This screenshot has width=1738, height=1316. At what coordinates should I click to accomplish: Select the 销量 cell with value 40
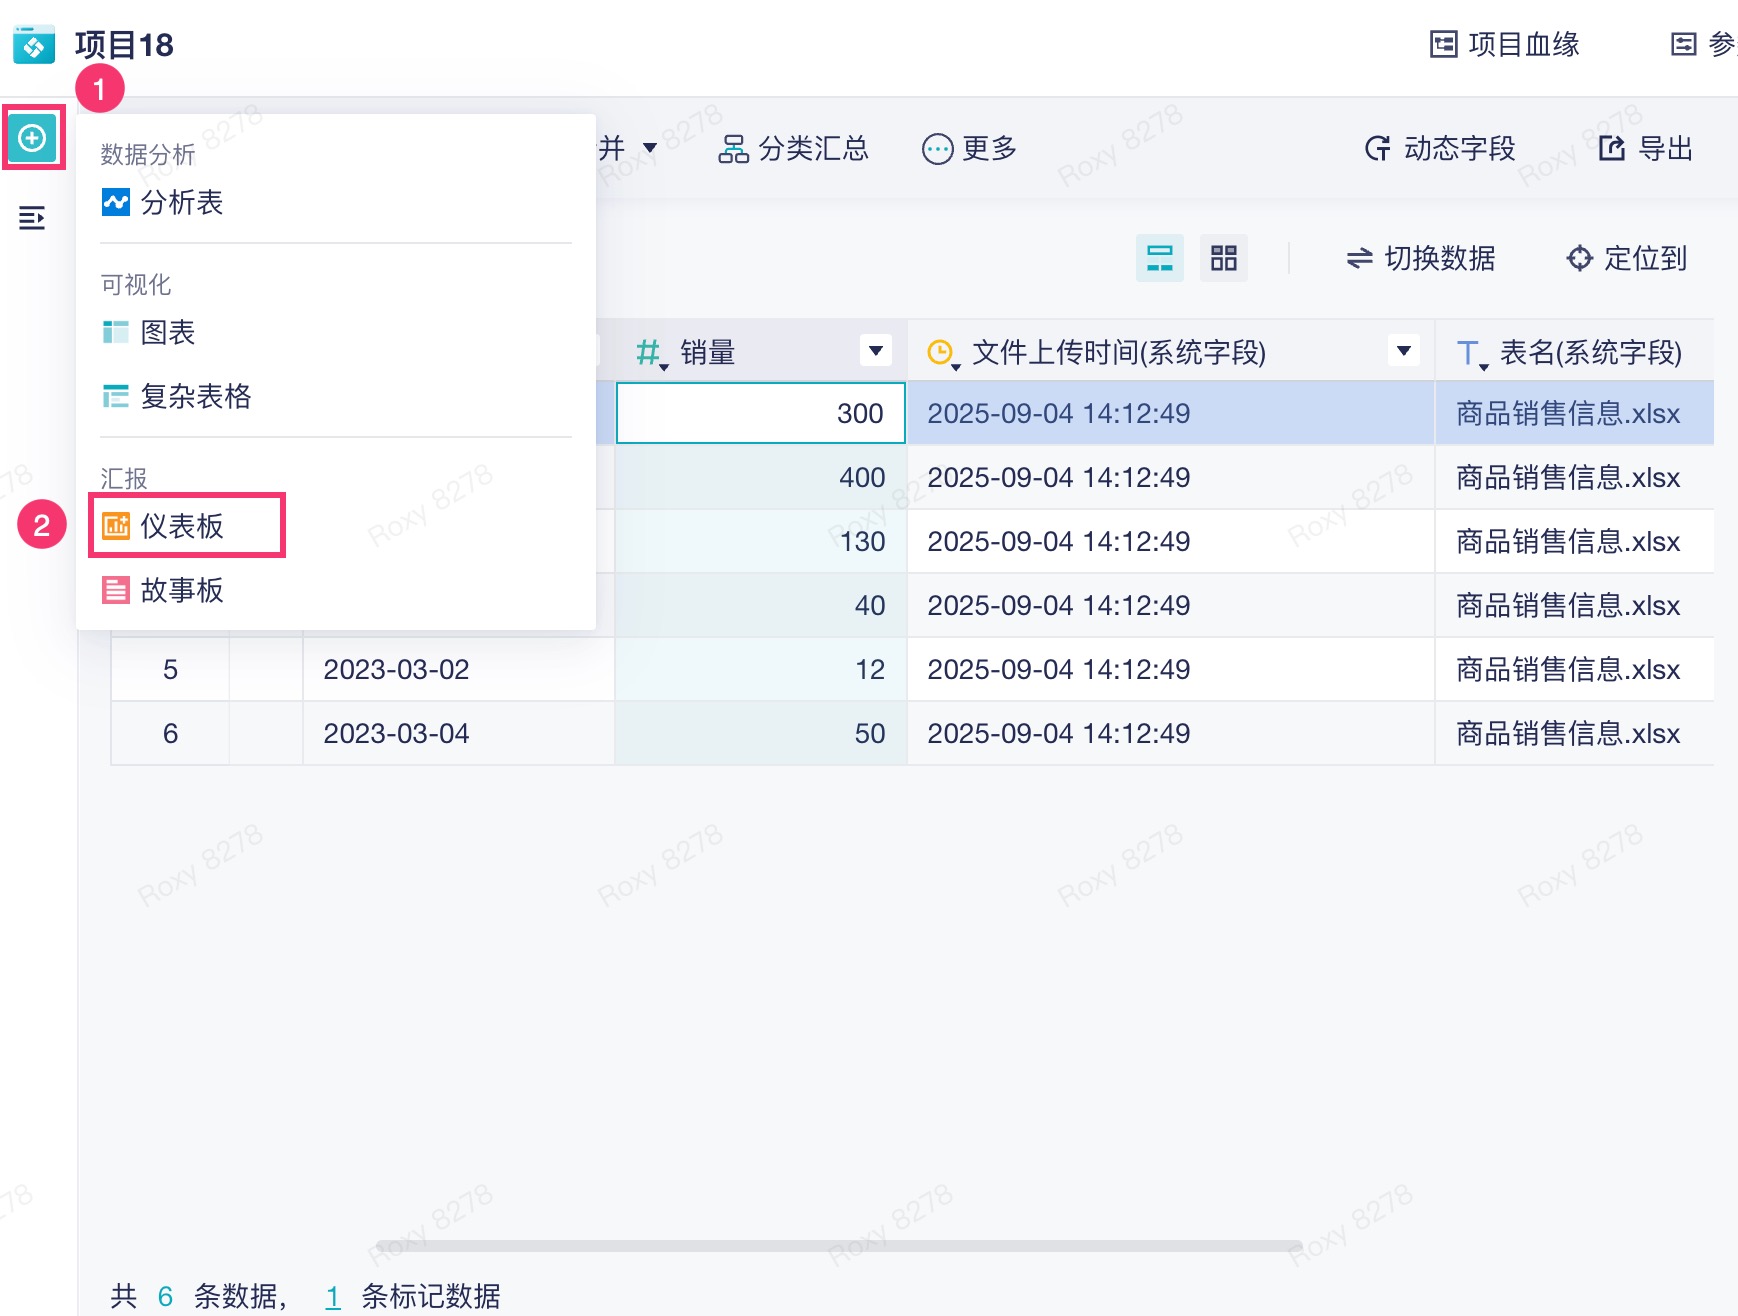click(x=761, y=605)
